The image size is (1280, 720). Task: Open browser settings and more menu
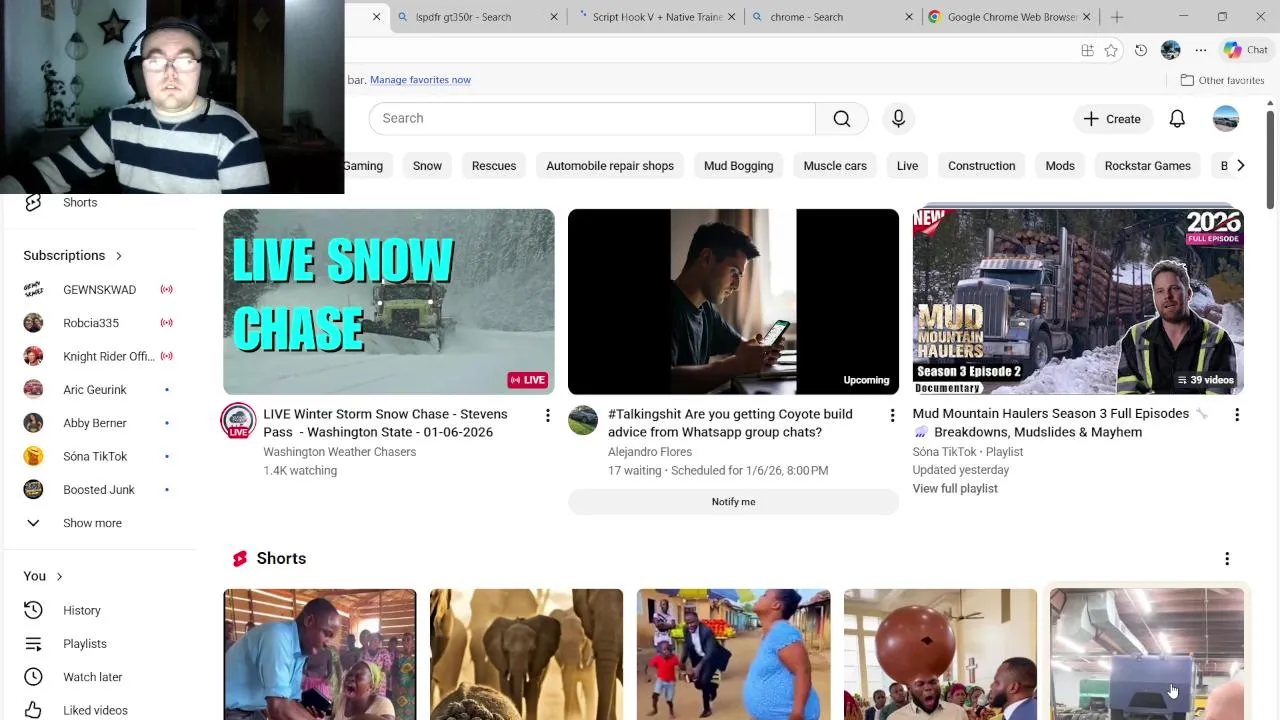1201,50
